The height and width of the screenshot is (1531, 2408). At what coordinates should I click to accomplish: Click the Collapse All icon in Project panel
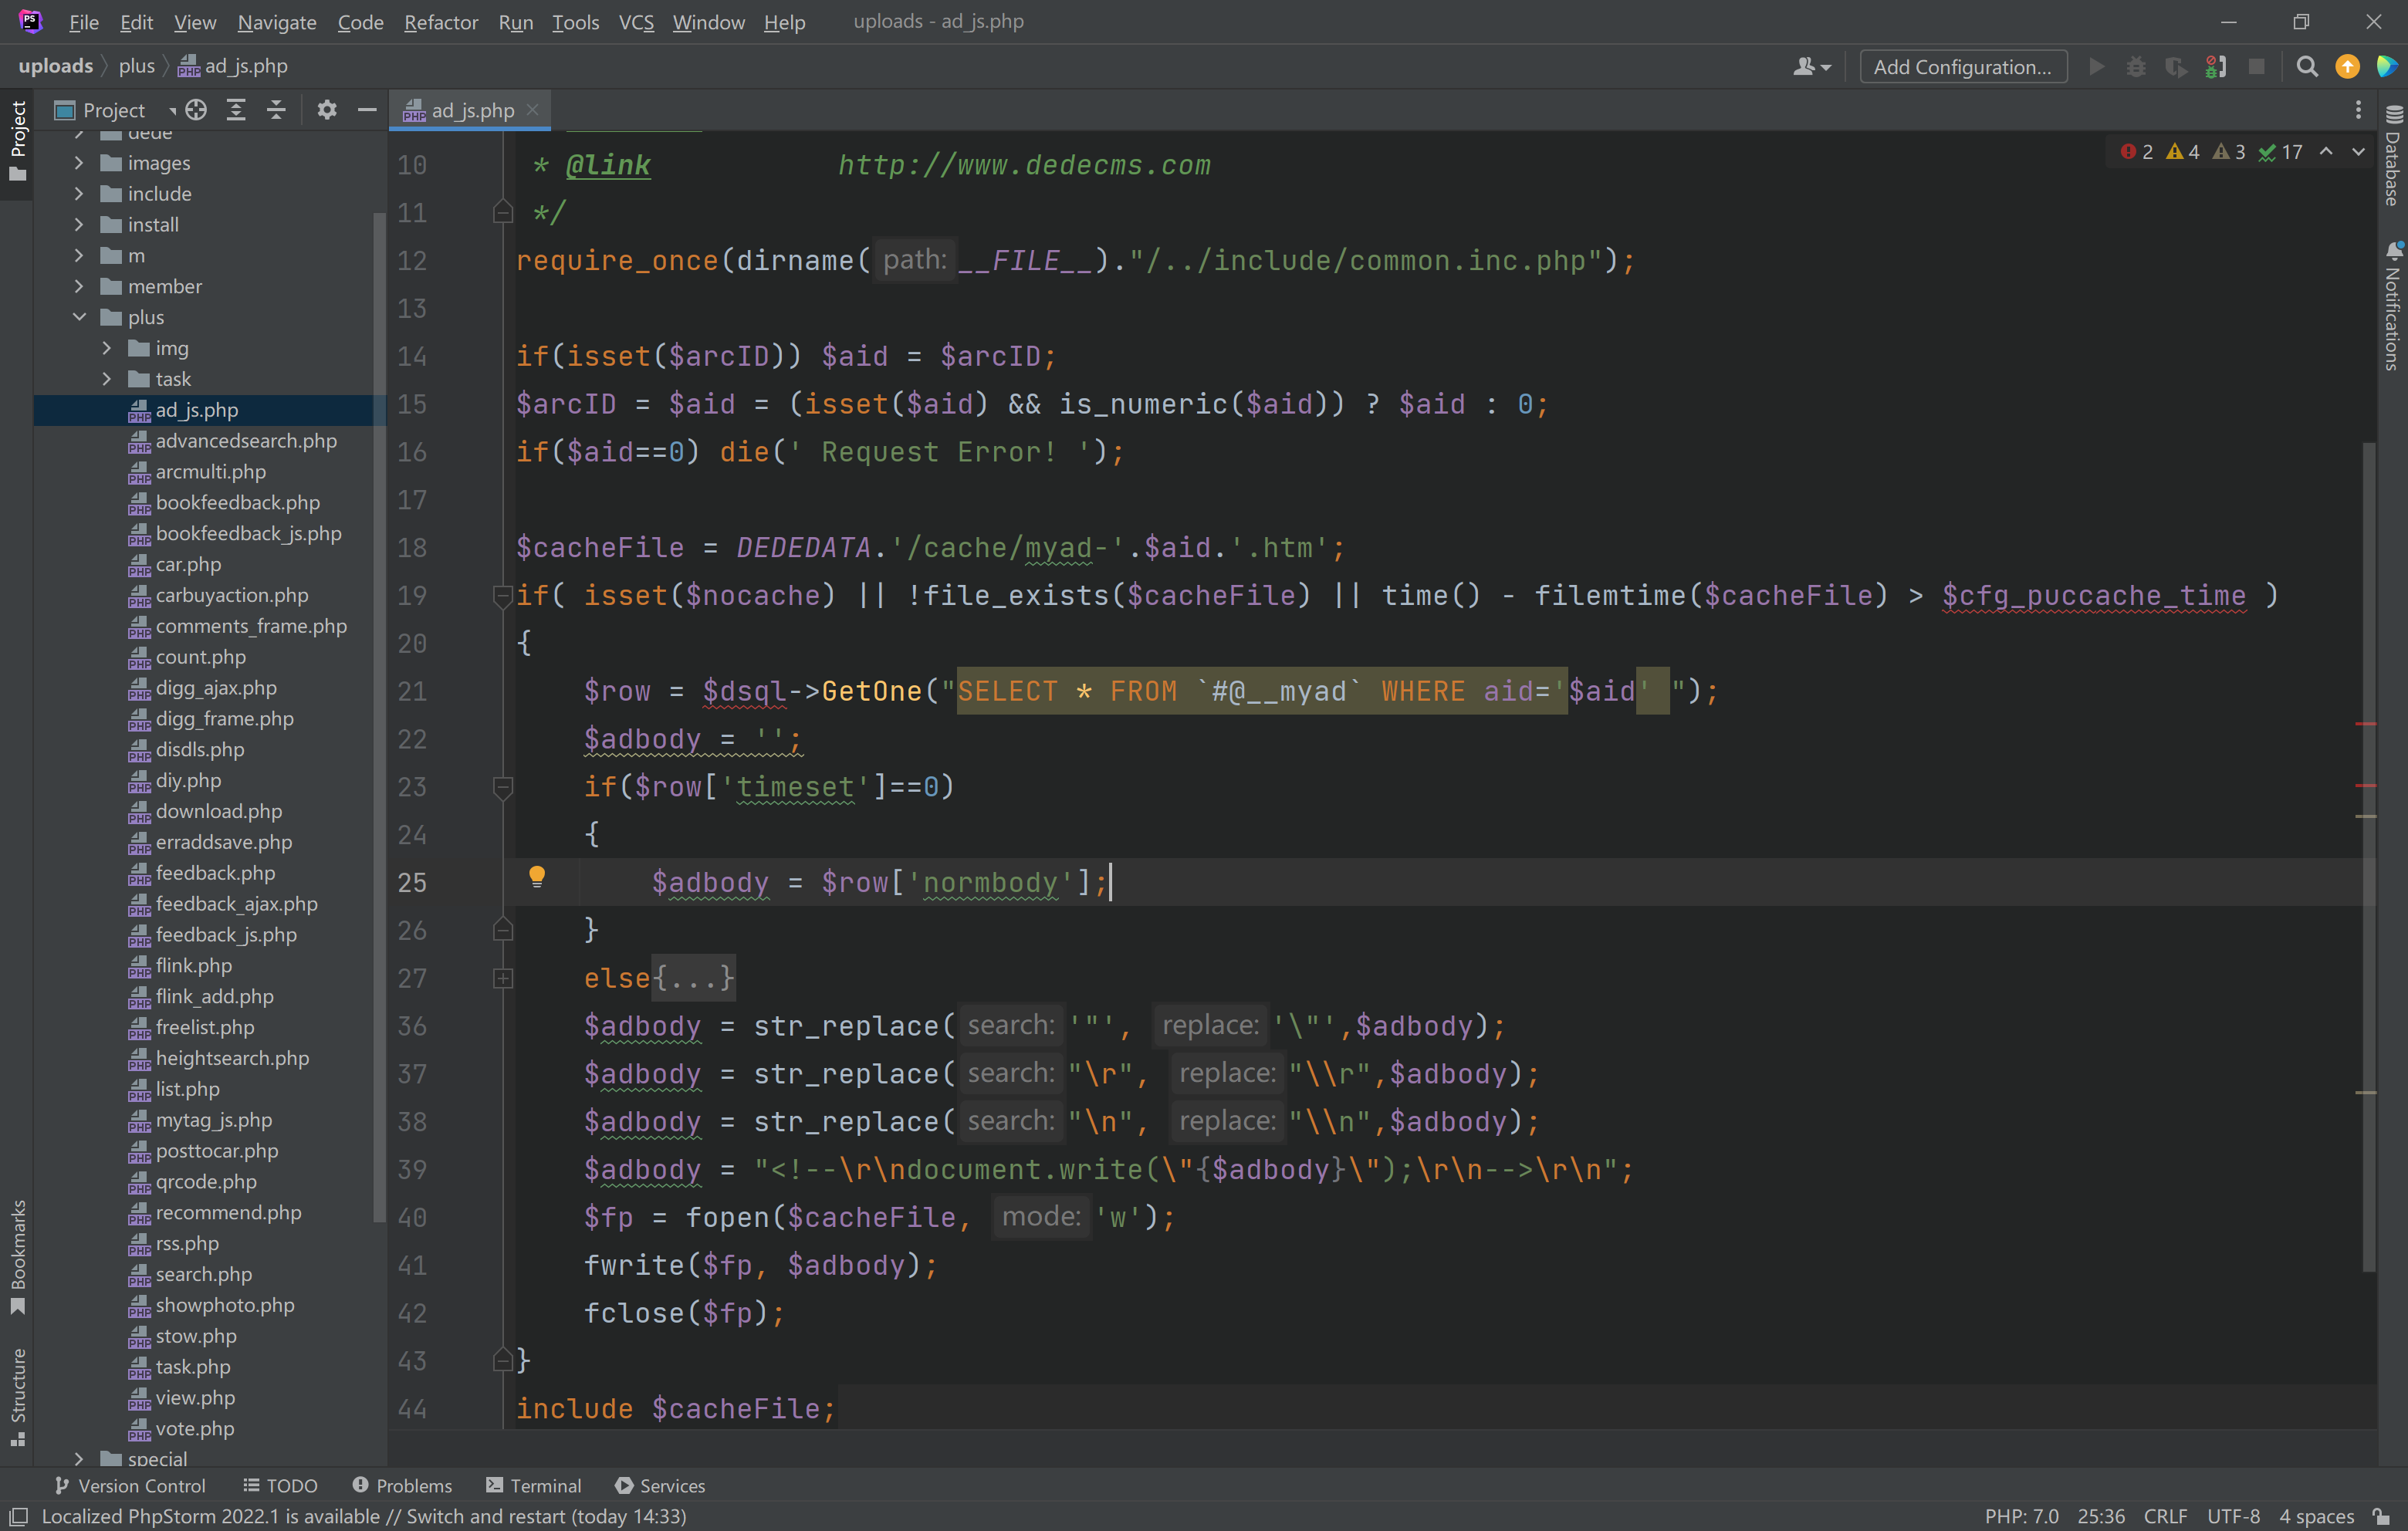[277, 110]
